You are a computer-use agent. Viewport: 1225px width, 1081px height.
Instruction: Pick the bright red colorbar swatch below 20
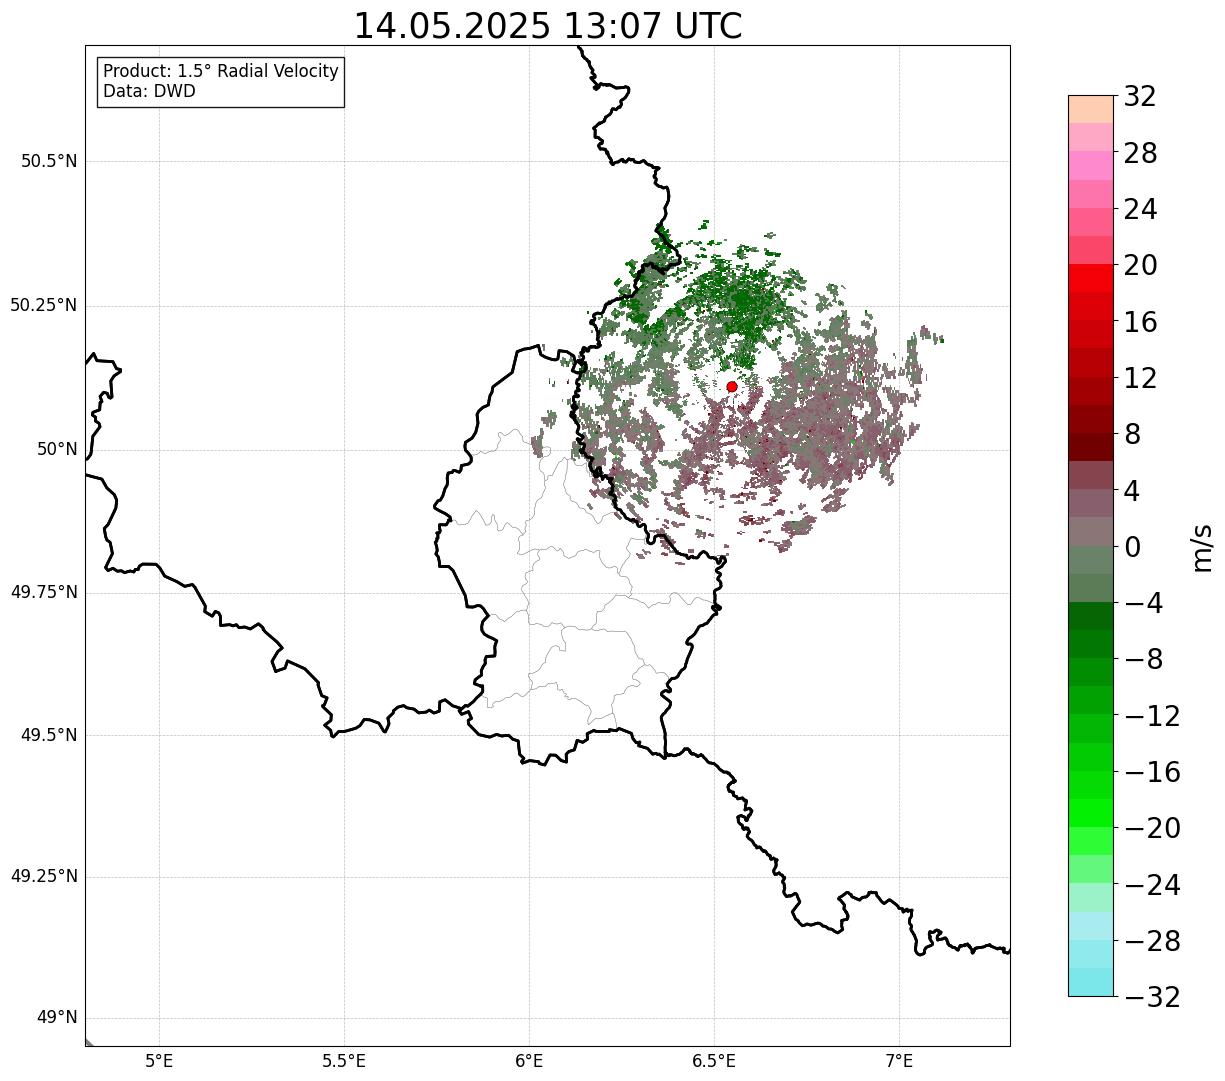1090,278
